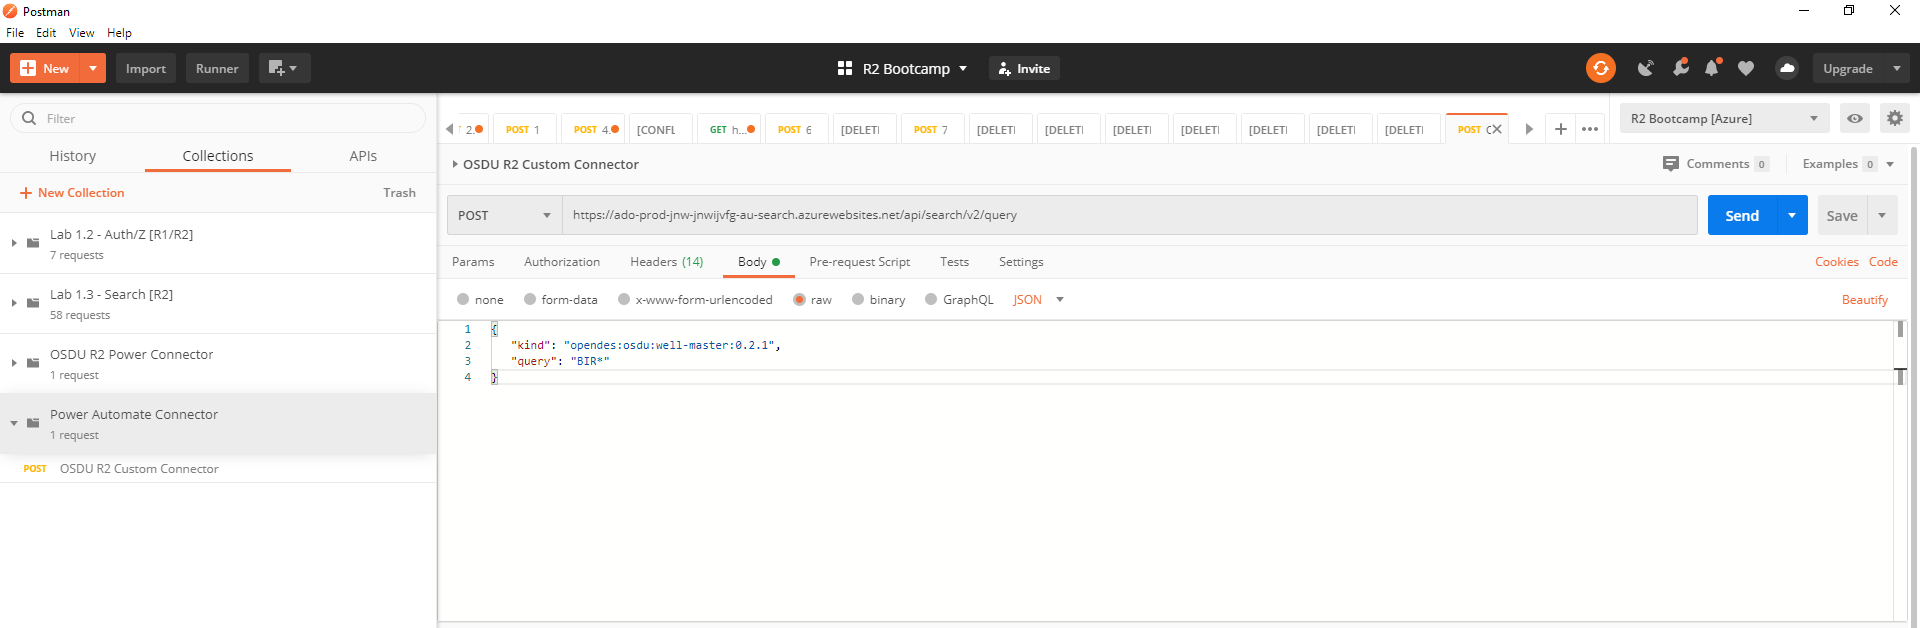
Task: Collapse the Power Automate Connector collection
Action: tap(14, 423)
